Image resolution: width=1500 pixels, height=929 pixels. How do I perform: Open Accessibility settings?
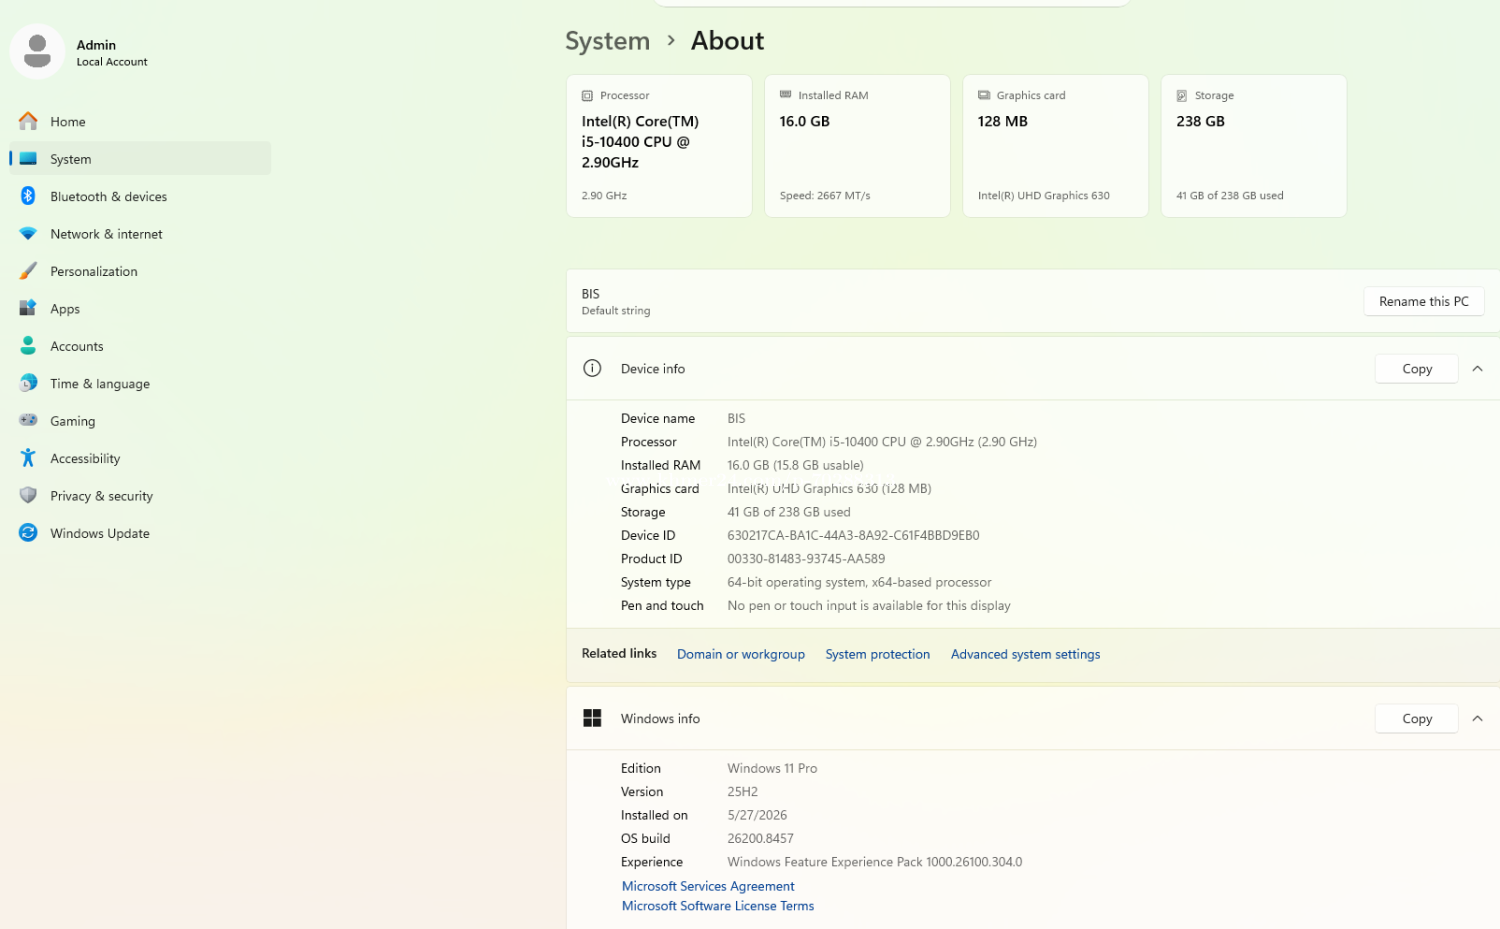click(x=140, y=458)
